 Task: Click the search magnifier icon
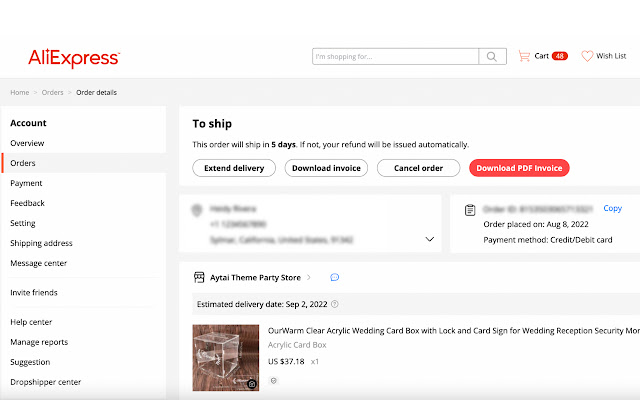click(492, 56)
